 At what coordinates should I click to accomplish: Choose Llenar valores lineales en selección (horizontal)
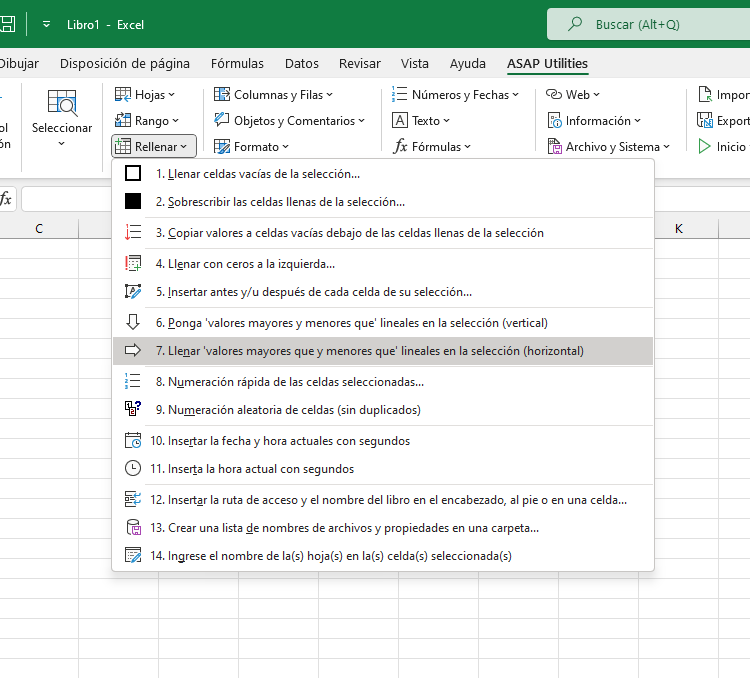click(x=383, y=350)
